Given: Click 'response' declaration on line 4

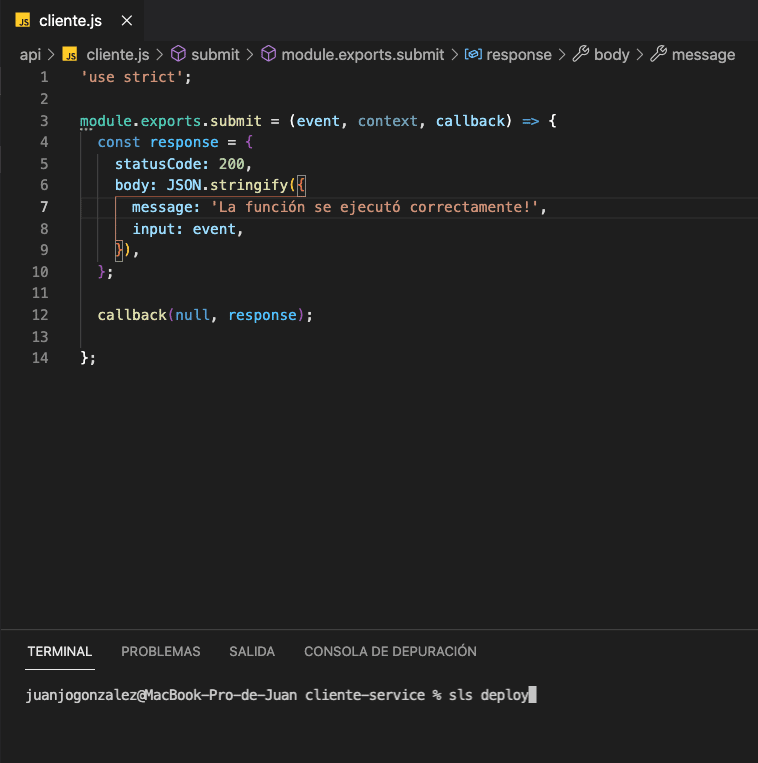Looking at the screenshot, I should pos(184,143).
